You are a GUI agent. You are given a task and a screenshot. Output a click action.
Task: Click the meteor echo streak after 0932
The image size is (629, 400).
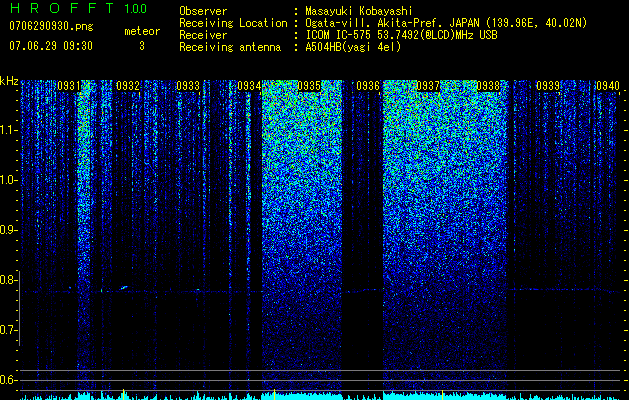[124, 287]
